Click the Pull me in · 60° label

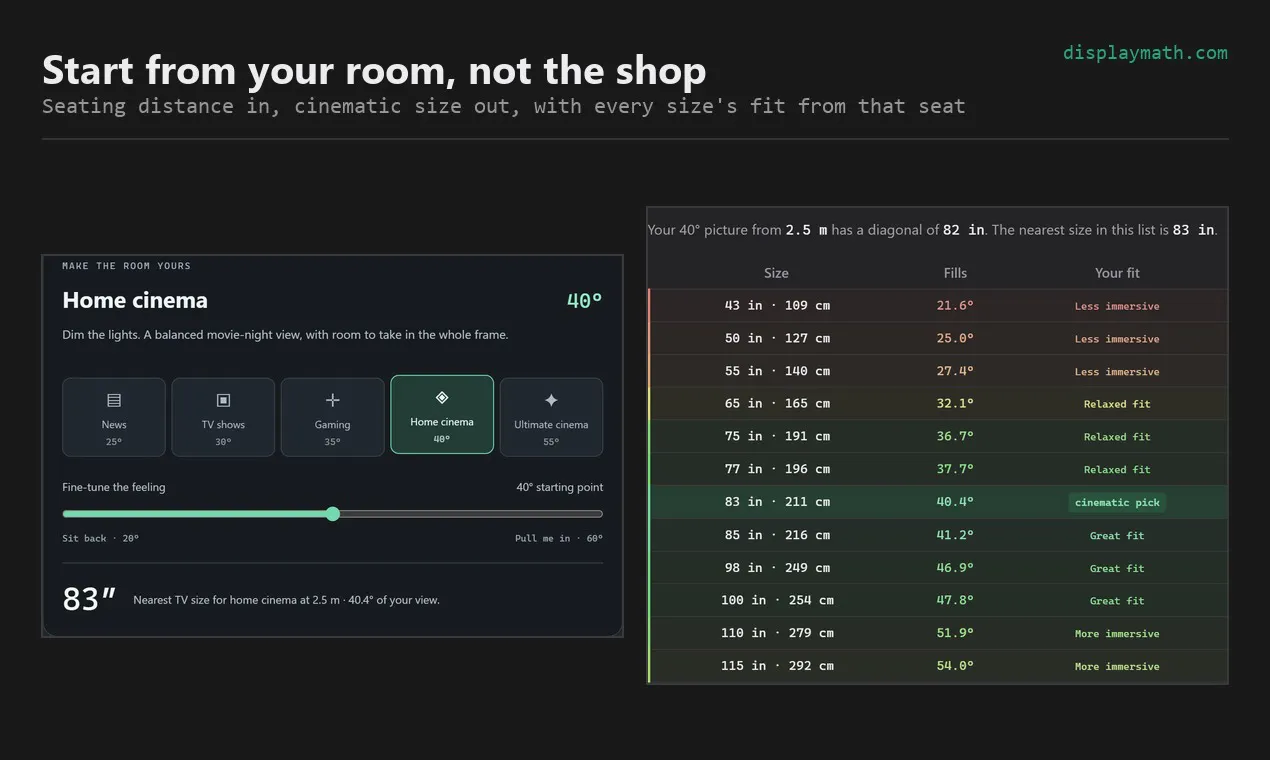tap(559, 538)
